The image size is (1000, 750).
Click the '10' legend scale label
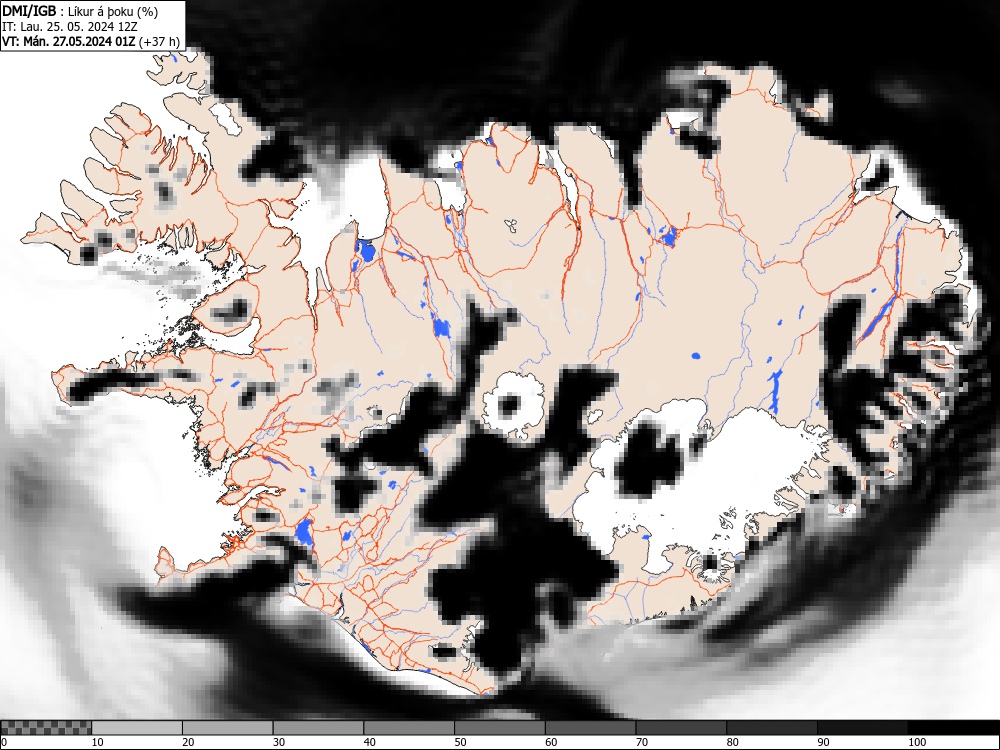tap(98, 742)
